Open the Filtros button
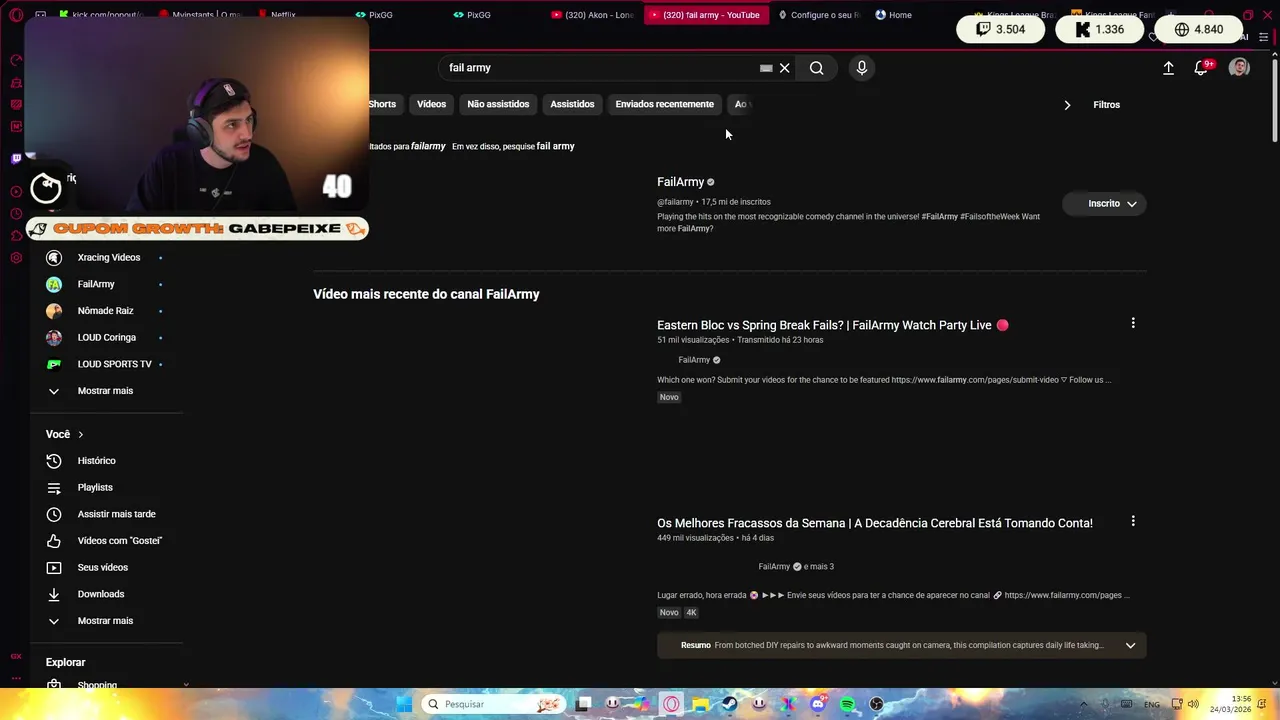This screenshot has width=1280, height=720. click(x=1107, y=105)
